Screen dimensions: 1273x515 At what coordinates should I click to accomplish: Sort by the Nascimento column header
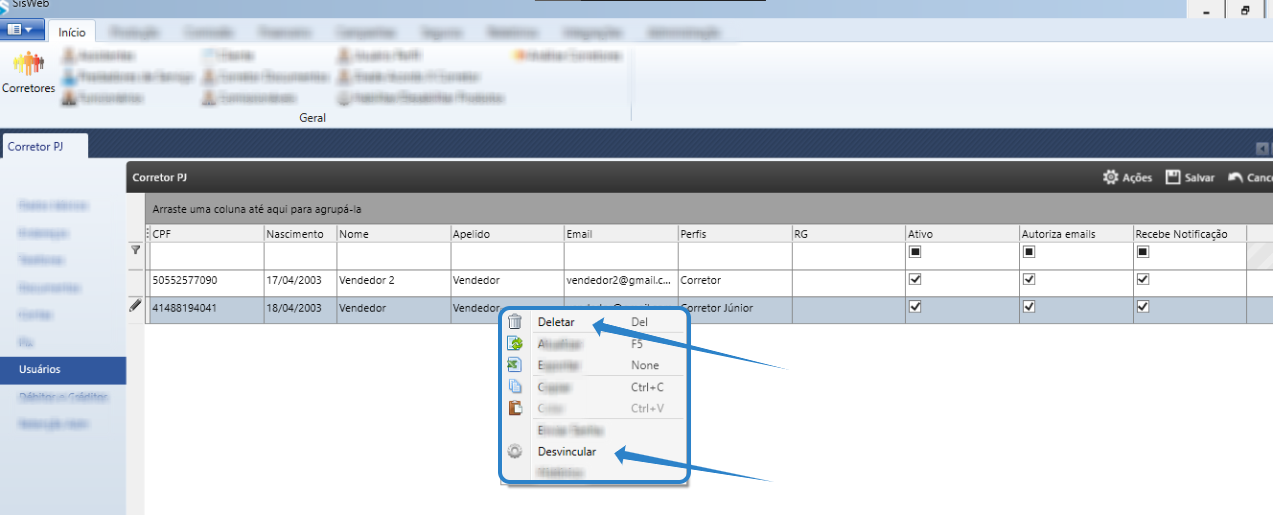[x=300, y=234]
